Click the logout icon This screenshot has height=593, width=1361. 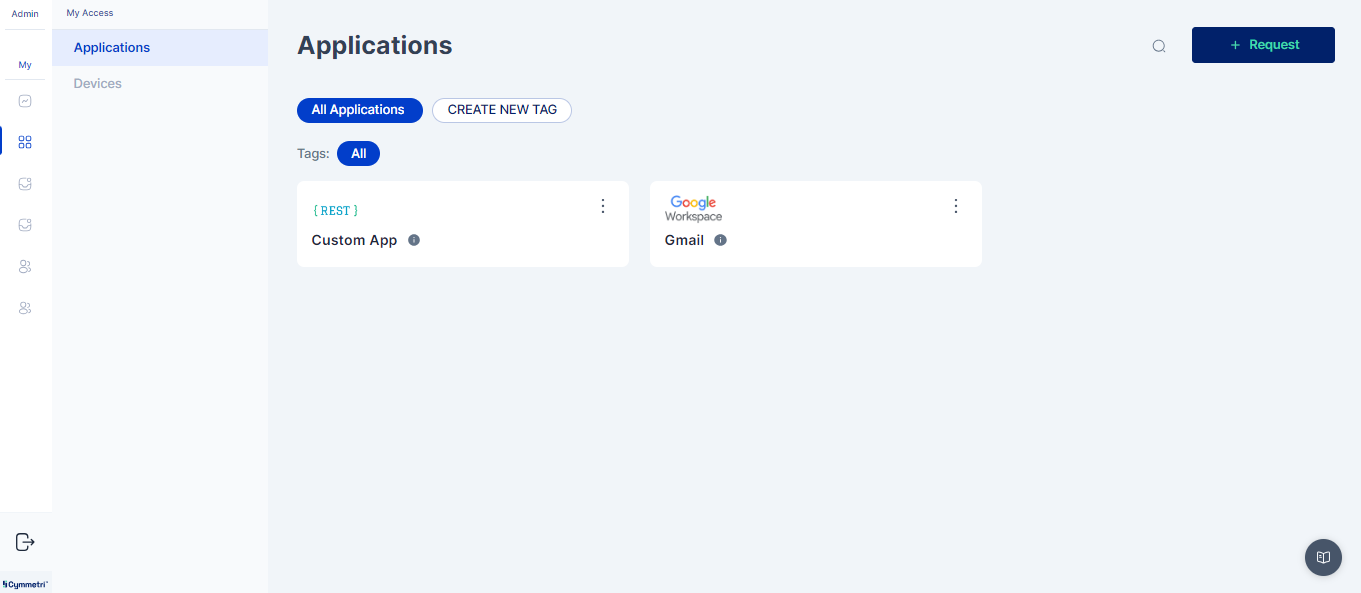click(x=25, y=542)
